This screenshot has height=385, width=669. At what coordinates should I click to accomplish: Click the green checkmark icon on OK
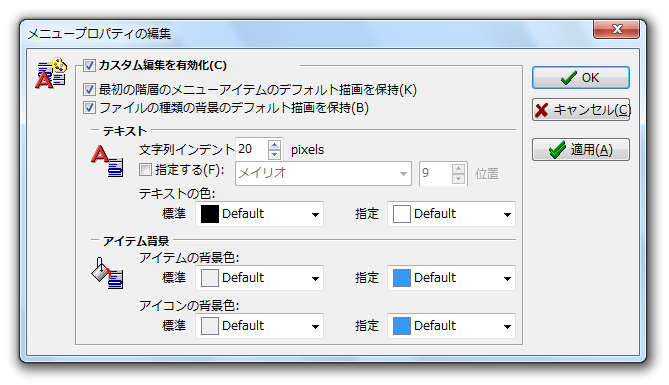click(569, 78)
